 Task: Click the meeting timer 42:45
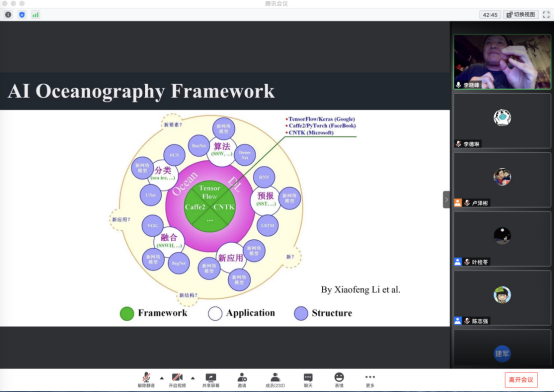tap(490, 14)
